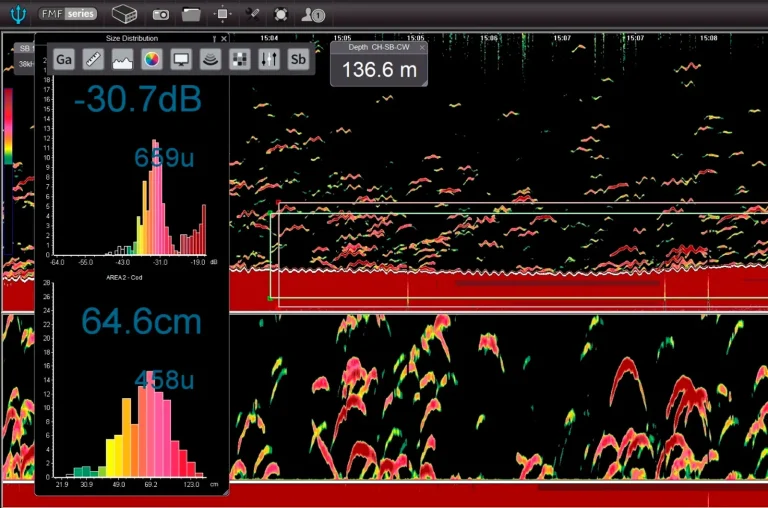Click the 15:06 time marker

[489, 38]
